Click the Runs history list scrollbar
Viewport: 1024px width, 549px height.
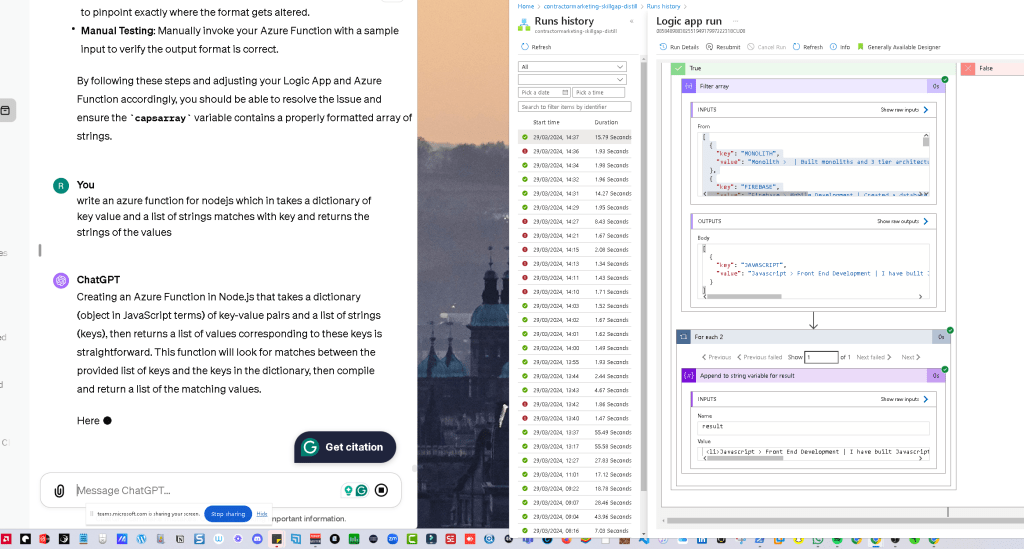643,277
